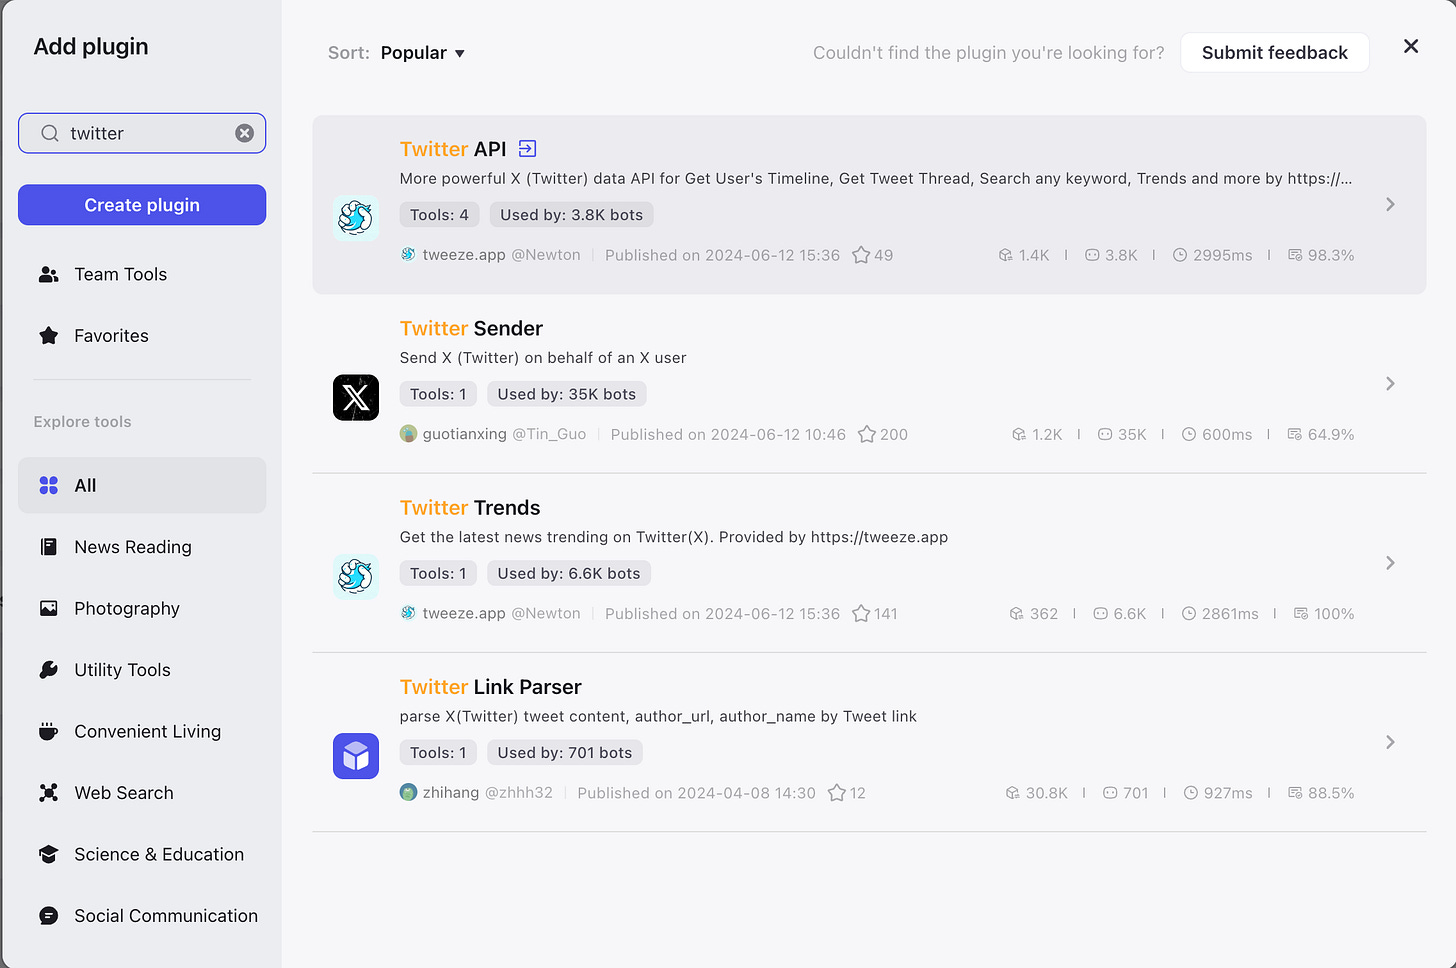This screenshot has width=1456, height=968.
Task: Favorite Twitter API with star icon
Action: 861,255
